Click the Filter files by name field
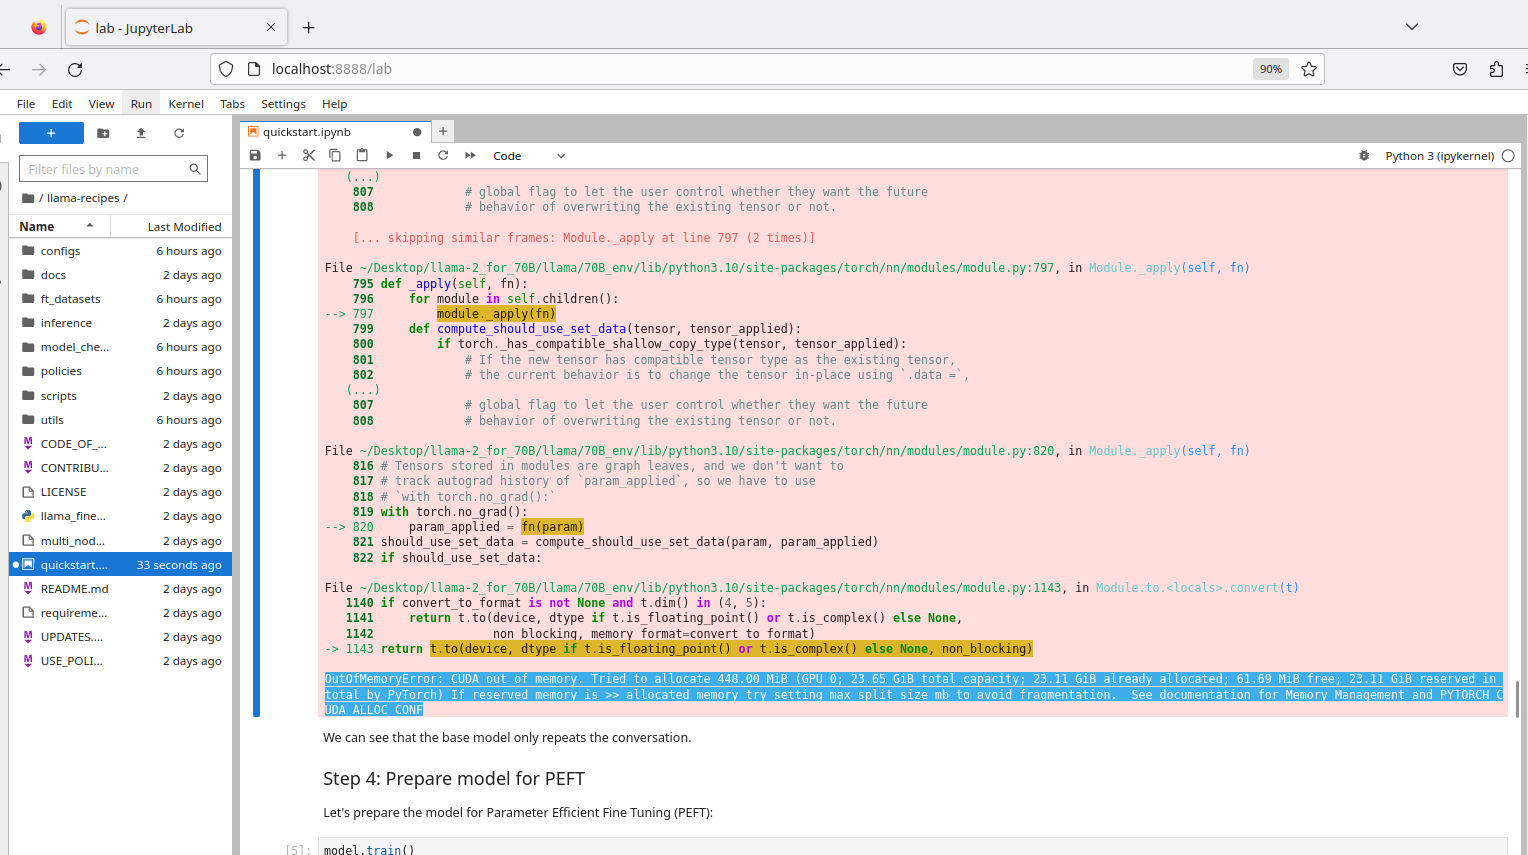Image resolution: width=1528 pixels, height=855 pixels. (x=105, y=168)
